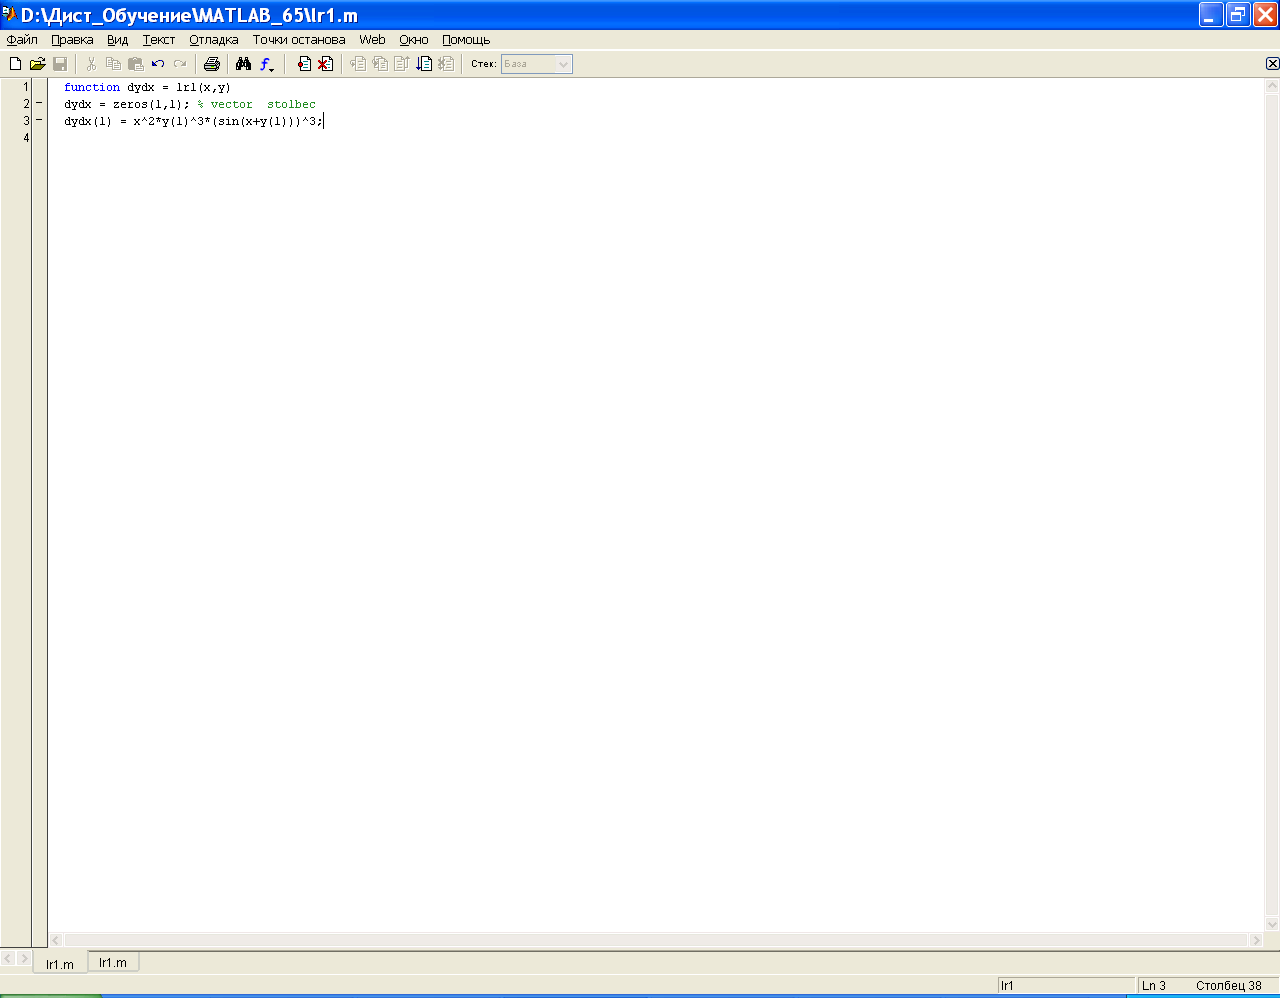Toggle breakpoint dash on line 3
The height and width of the screenshot is (998, 1280).
coord(39,120)
